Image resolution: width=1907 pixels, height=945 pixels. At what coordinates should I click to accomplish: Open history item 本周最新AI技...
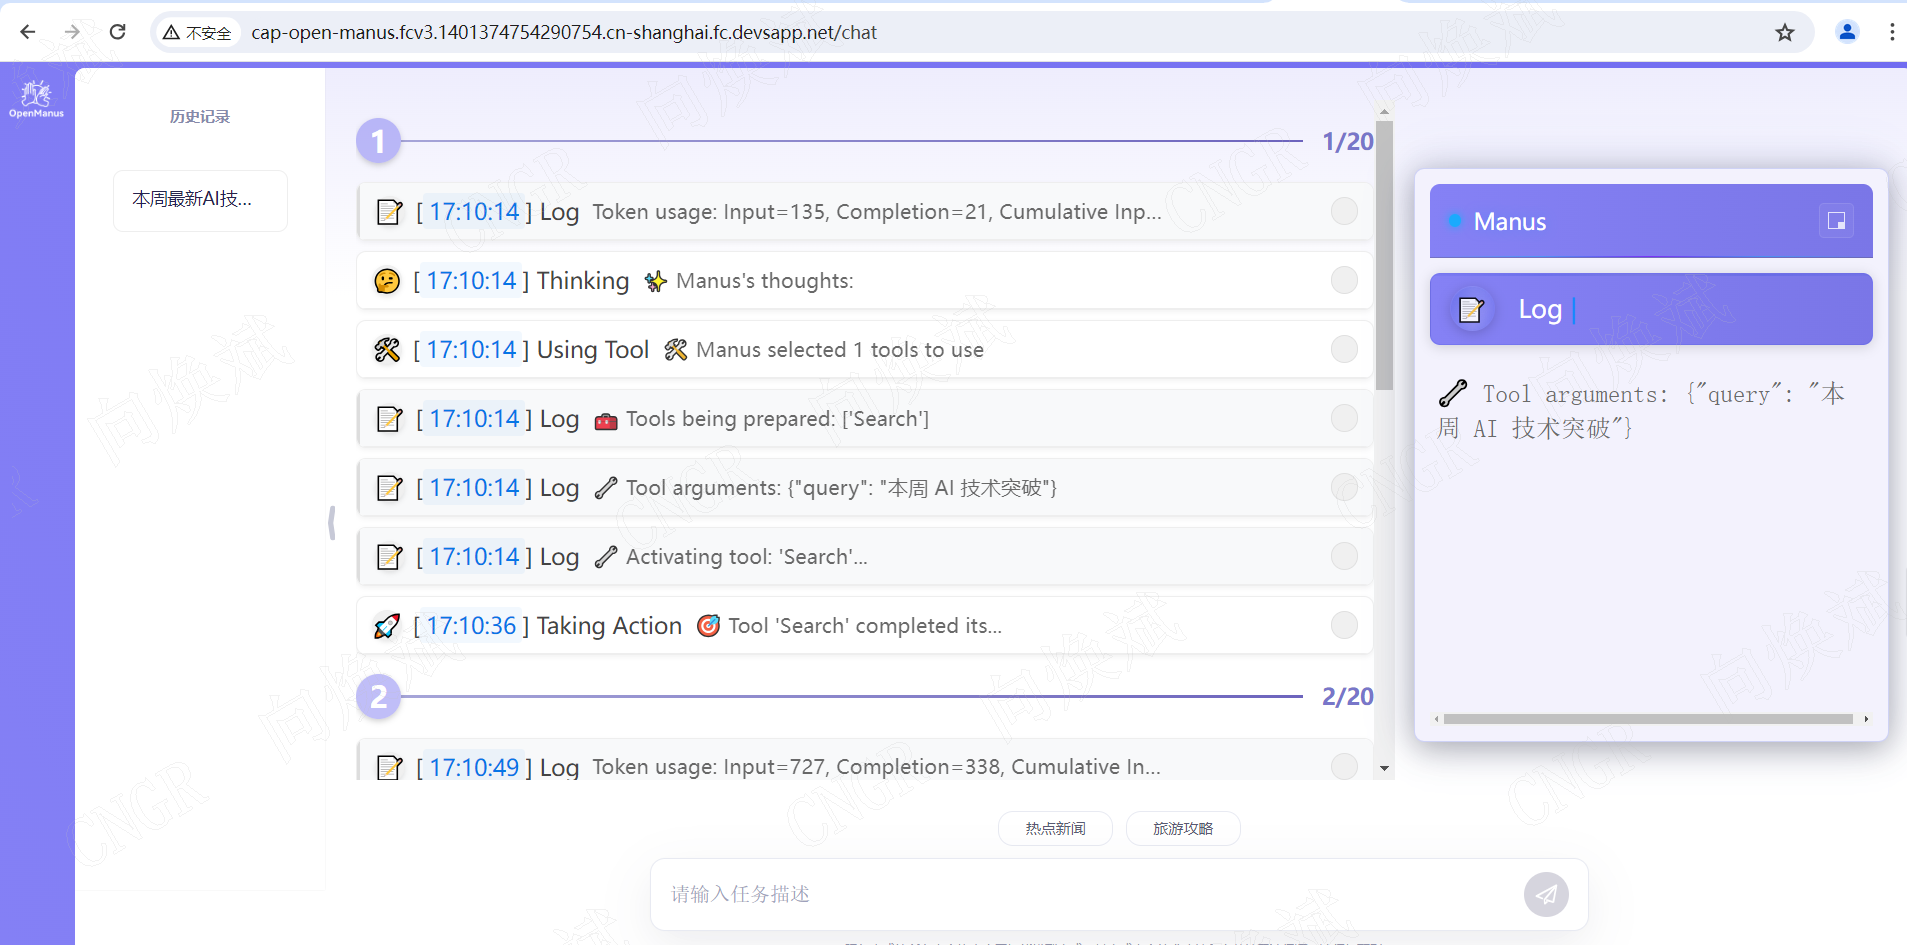(200, 200)
